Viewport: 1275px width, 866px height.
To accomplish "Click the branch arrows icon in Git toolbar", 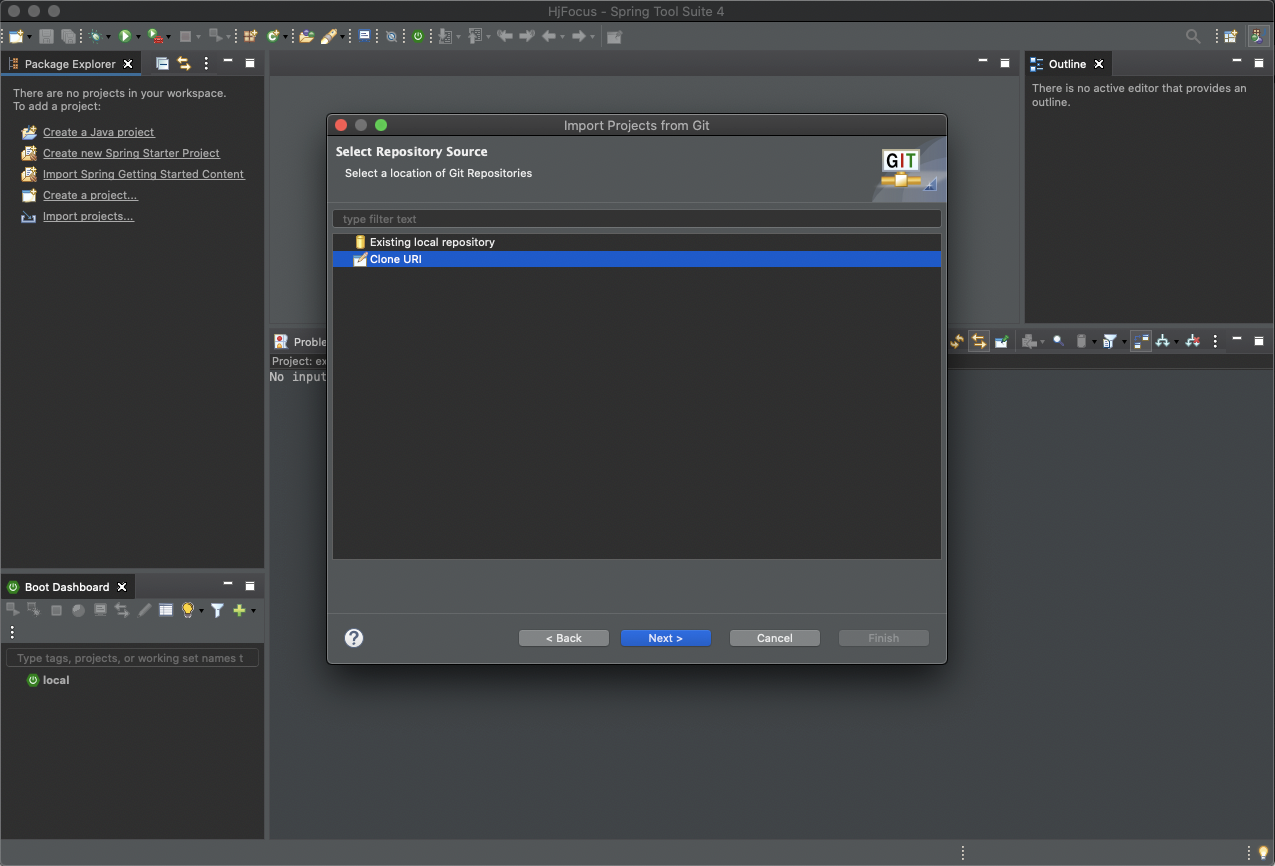I will point(1162,341).
